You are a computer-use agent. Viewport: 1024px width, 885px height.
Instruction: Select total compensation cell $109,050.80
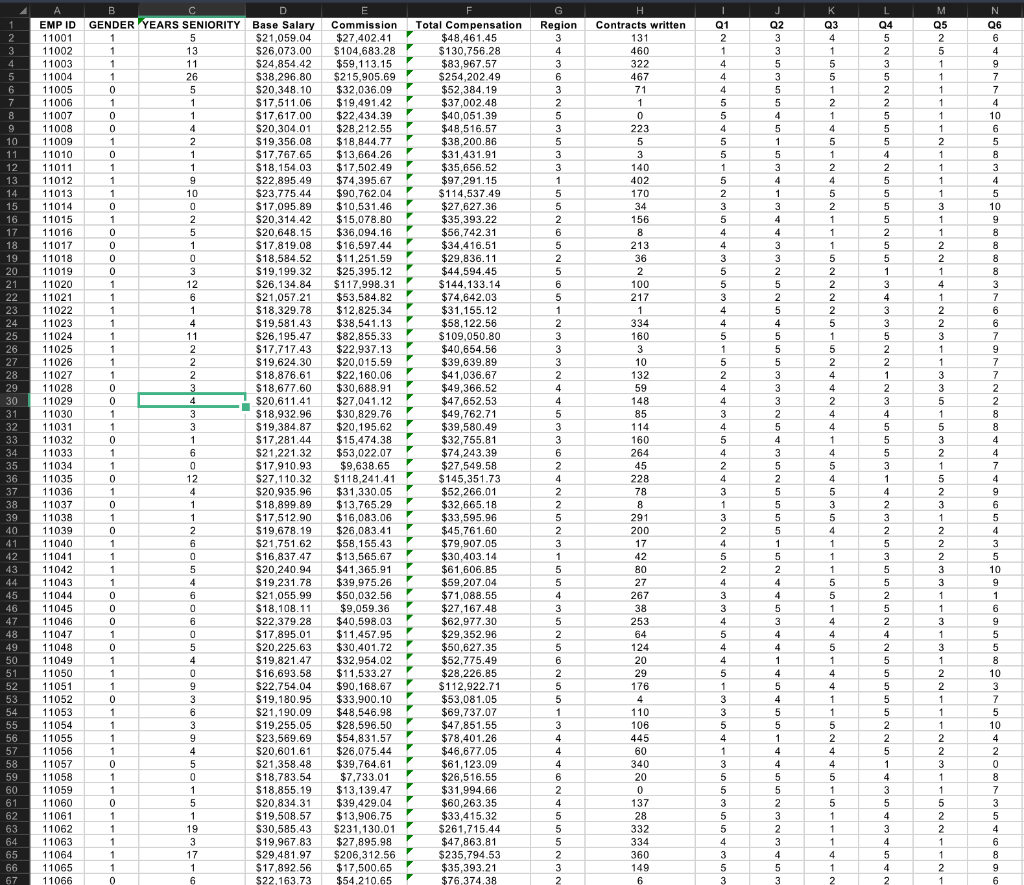tap(469, 336)
